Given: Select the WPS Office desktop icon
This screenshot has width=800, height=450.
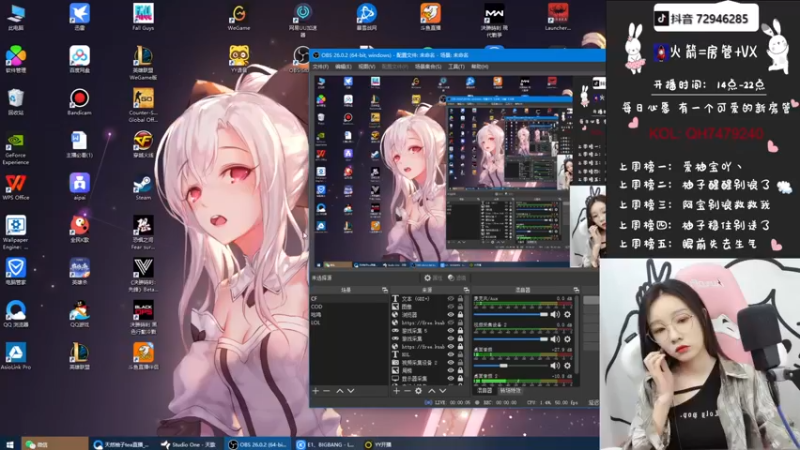Looking at the screenshot, I should [x=15, y=187].
